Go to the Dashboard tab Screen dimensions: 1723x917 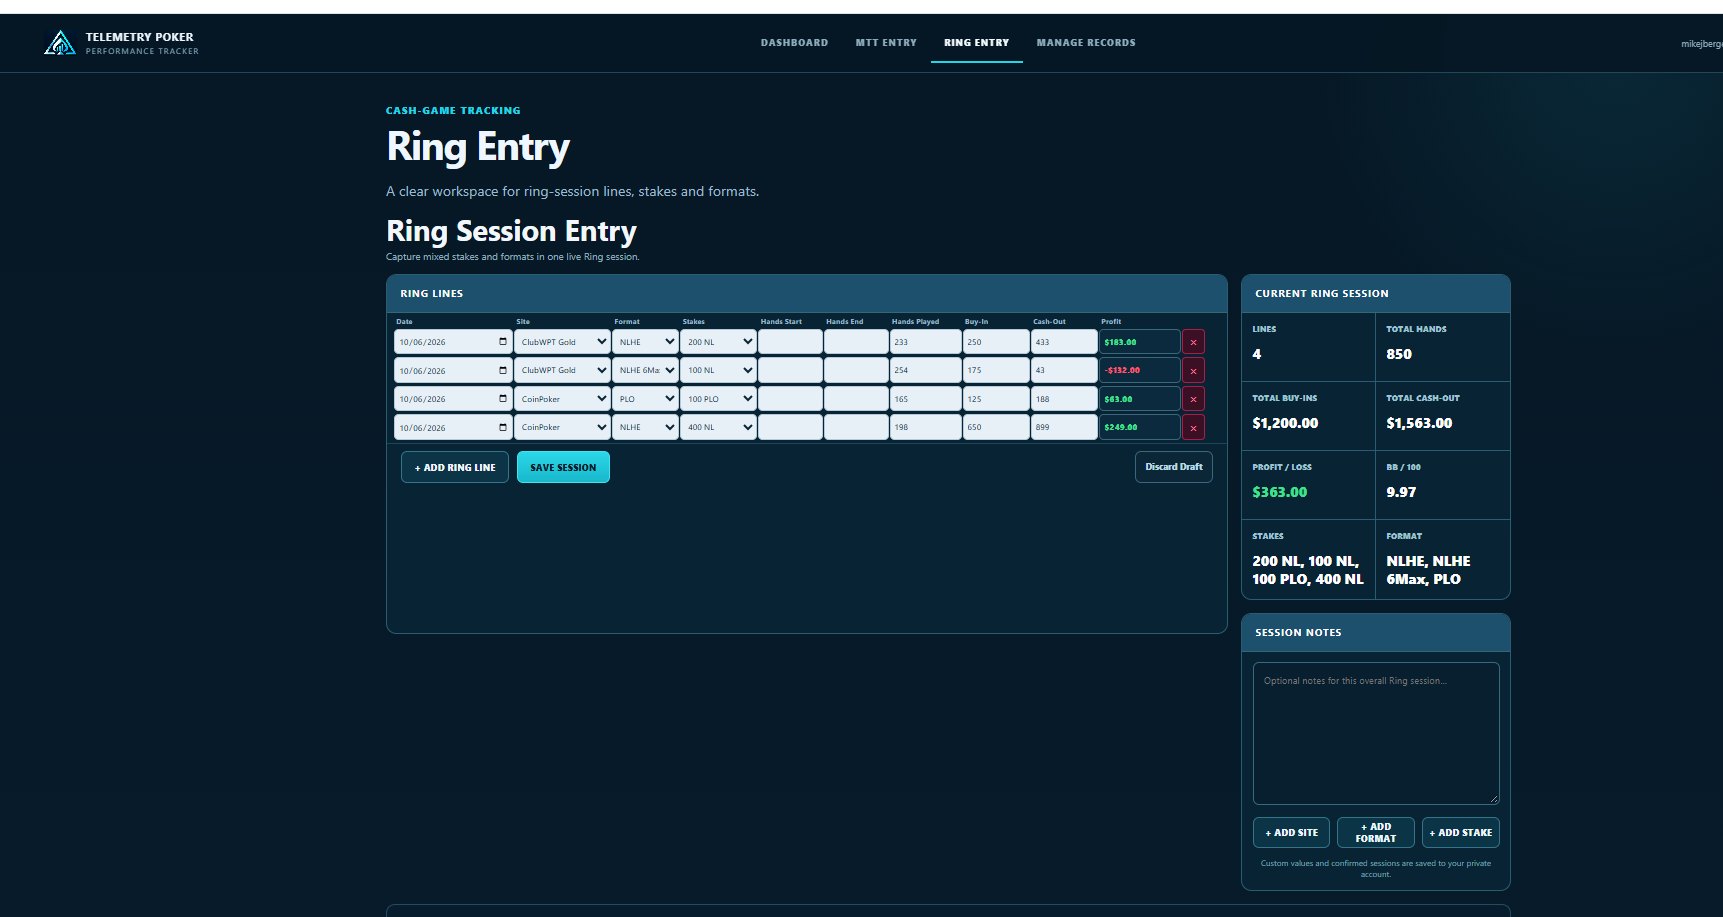pyautogui.click(x=794, y=43)
